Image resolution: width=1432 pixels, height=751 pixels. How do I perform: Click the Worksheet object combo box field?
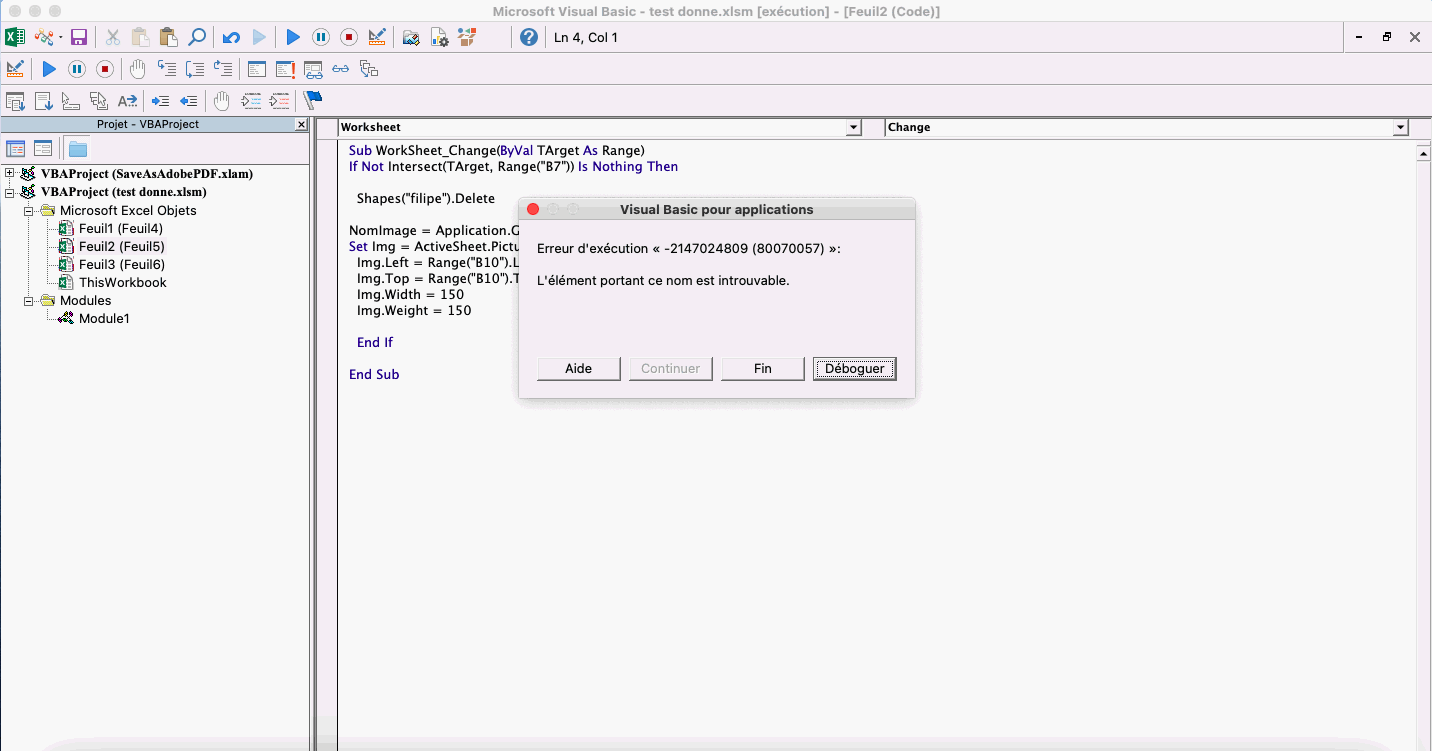pos(600,127)
